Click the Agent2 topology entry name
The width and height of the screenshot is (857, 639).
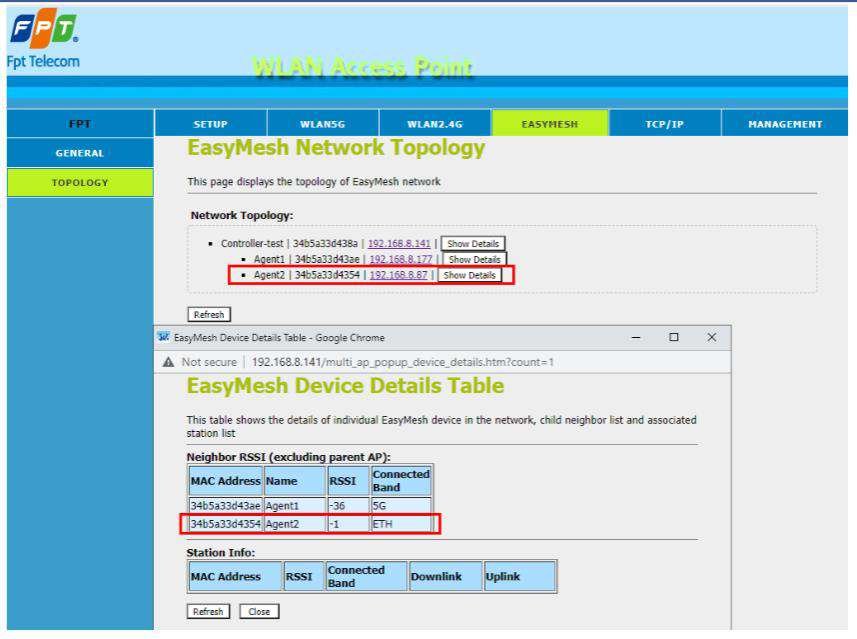click(x=269, y=275)
